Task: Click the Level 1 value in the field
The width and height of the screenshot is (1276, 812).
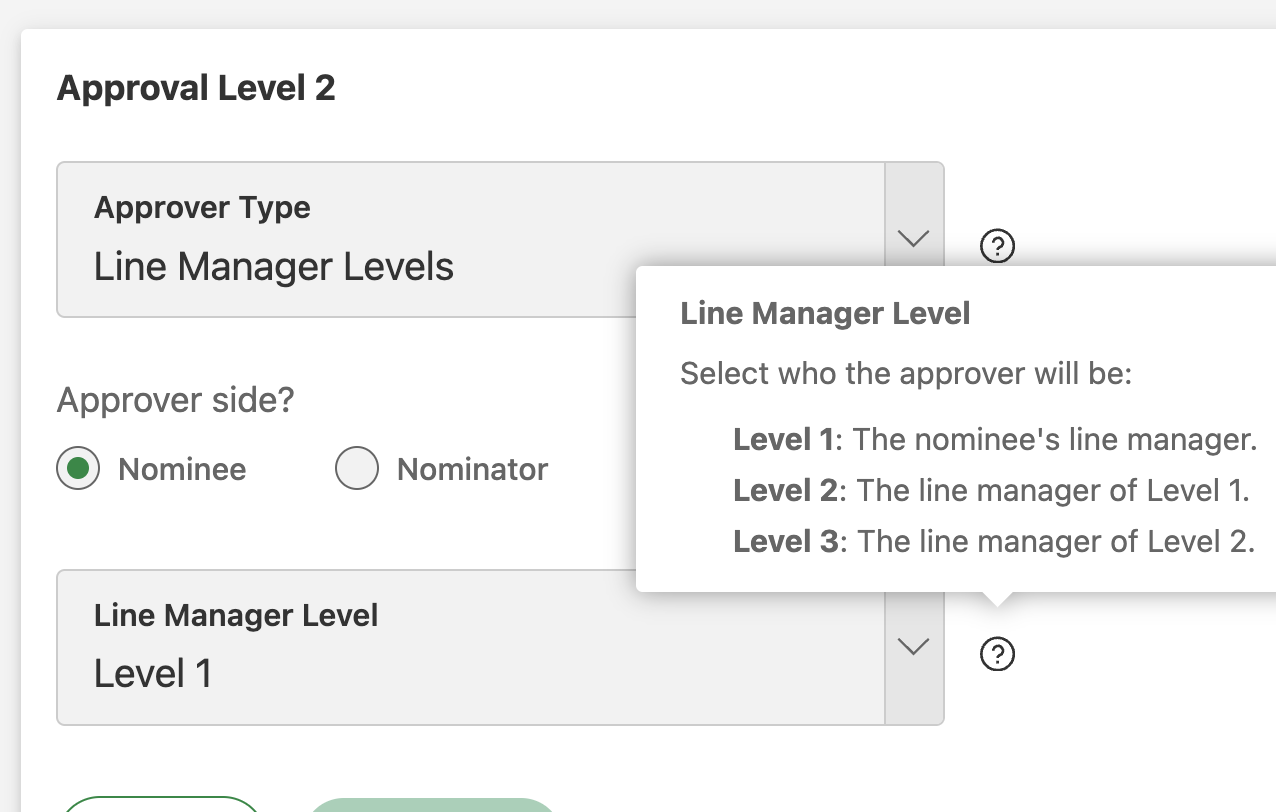Action: click(x=152, y=673)
